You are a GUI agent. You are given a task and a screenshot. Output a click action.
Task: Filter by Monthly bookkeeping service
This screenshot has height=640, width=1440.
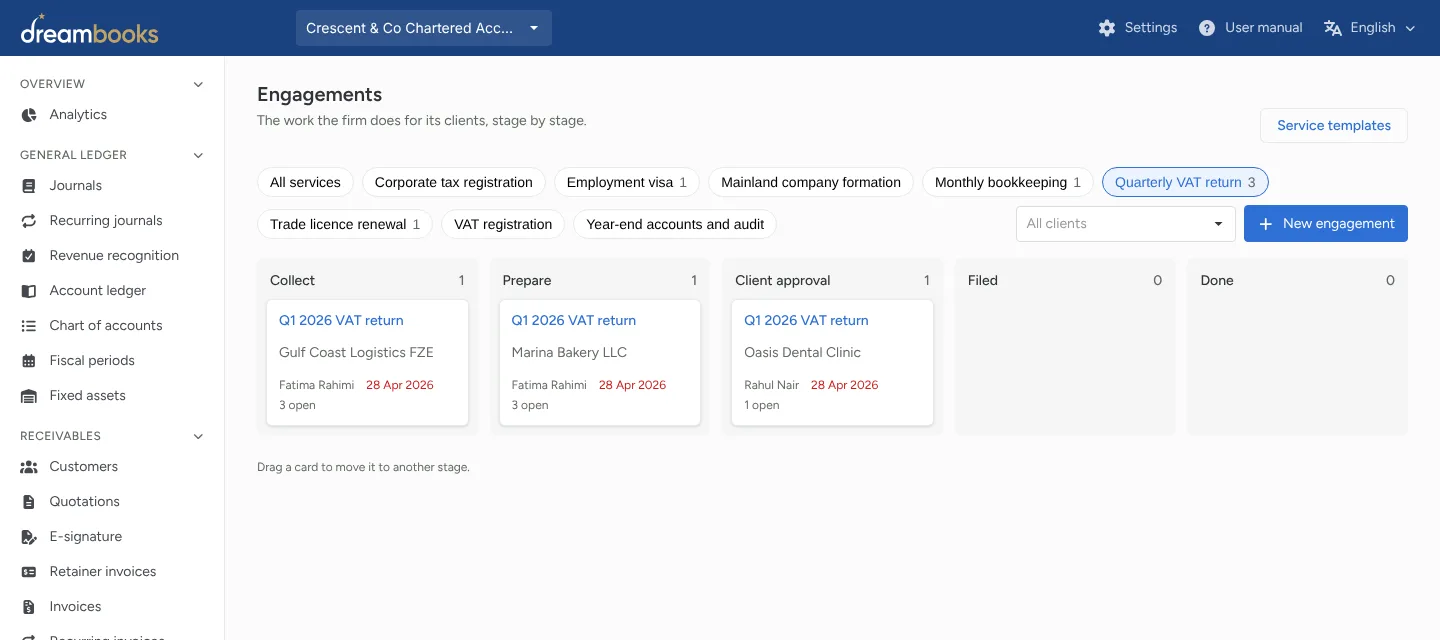point(1008,182)
